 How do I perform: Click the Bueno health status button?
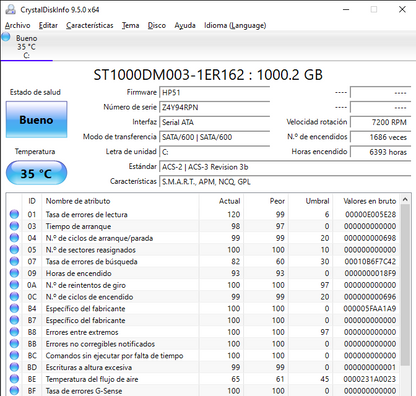(37, 120)
